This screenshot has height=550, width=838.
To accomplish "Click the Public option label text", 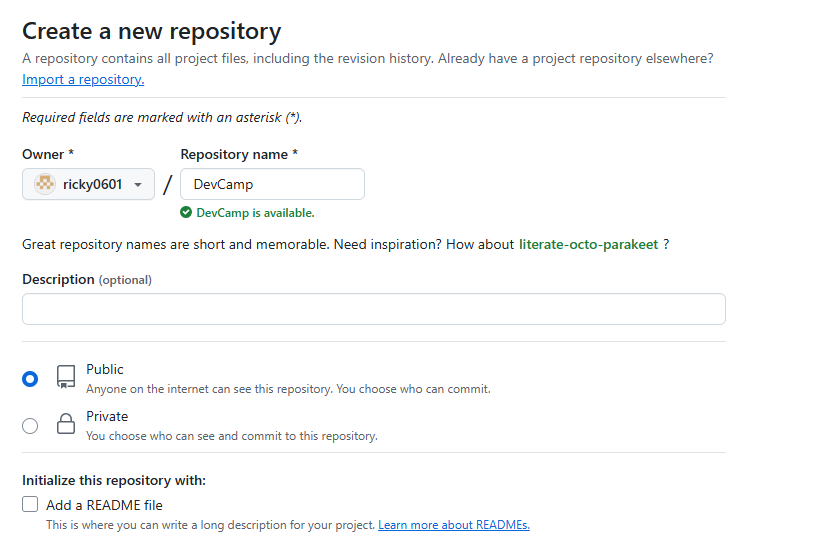I will coord(105,369).
